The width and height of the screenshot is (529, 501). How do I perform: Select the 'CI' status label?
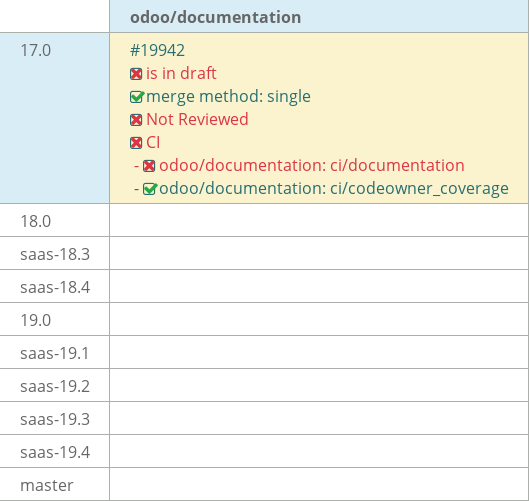pyautogui.click(x=153, y=142)
